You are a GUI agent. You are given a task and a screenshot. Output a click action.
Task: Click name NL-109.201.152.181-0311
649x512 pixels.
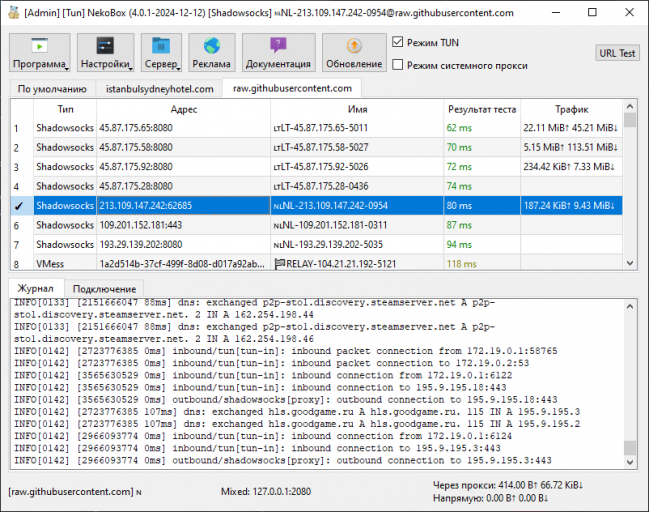point(330,225)
